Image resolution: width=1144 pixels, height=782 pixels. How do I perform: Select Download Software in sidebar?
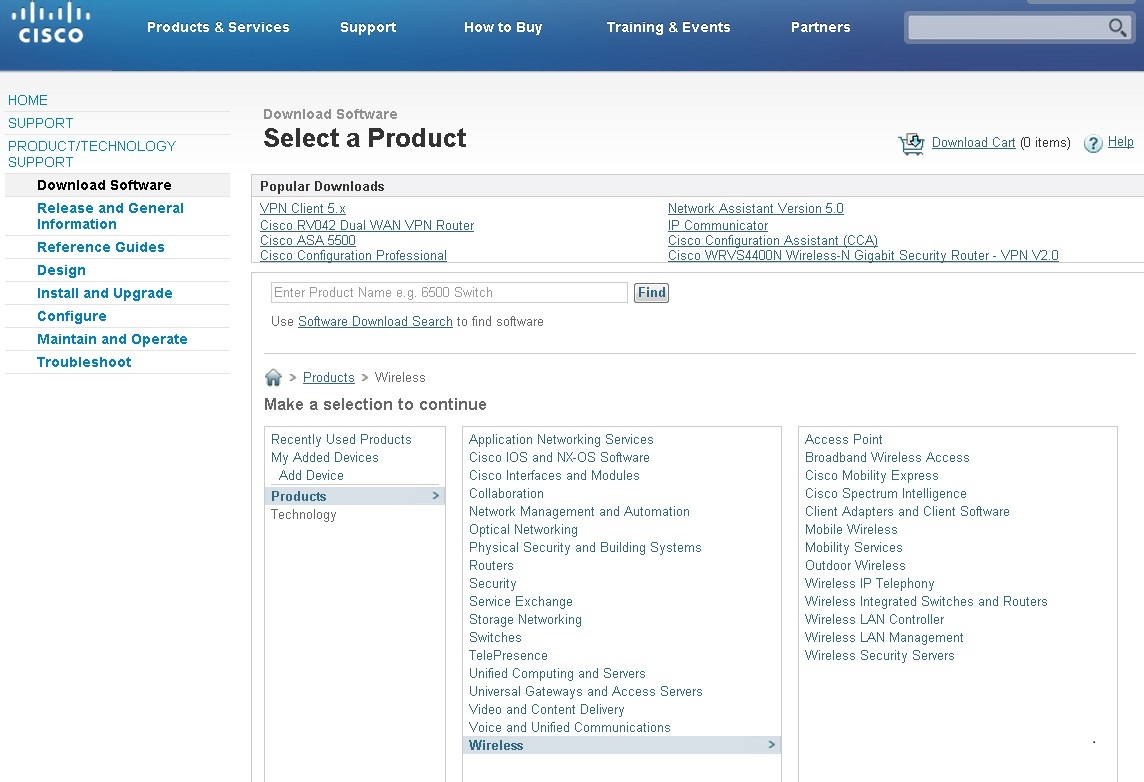click(x=104, y=185)
